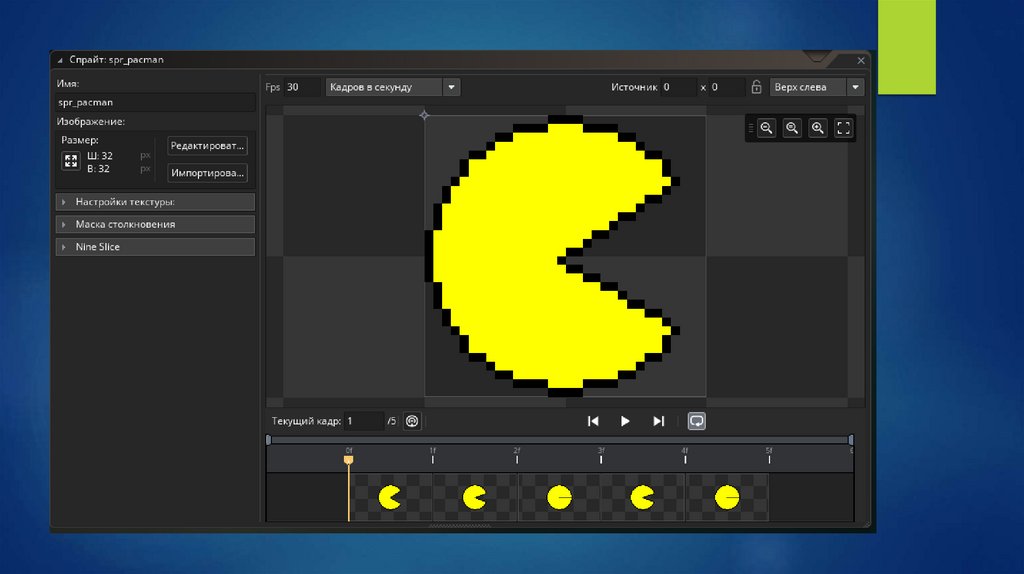Screen dimensions: 1024x574
Task: Click the Fps value field
Action: click(302, 87)
